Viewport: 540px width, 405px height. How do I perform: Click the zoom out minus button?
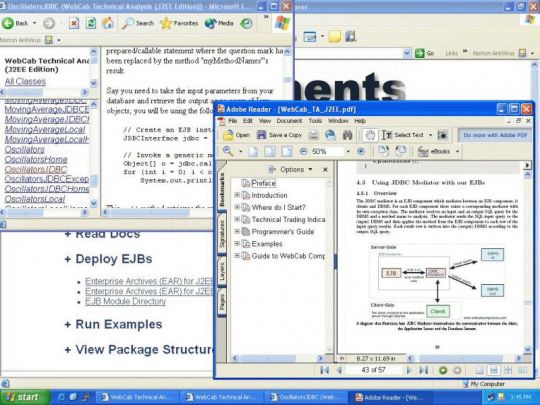pyautogui.click(x=303, y=152)
